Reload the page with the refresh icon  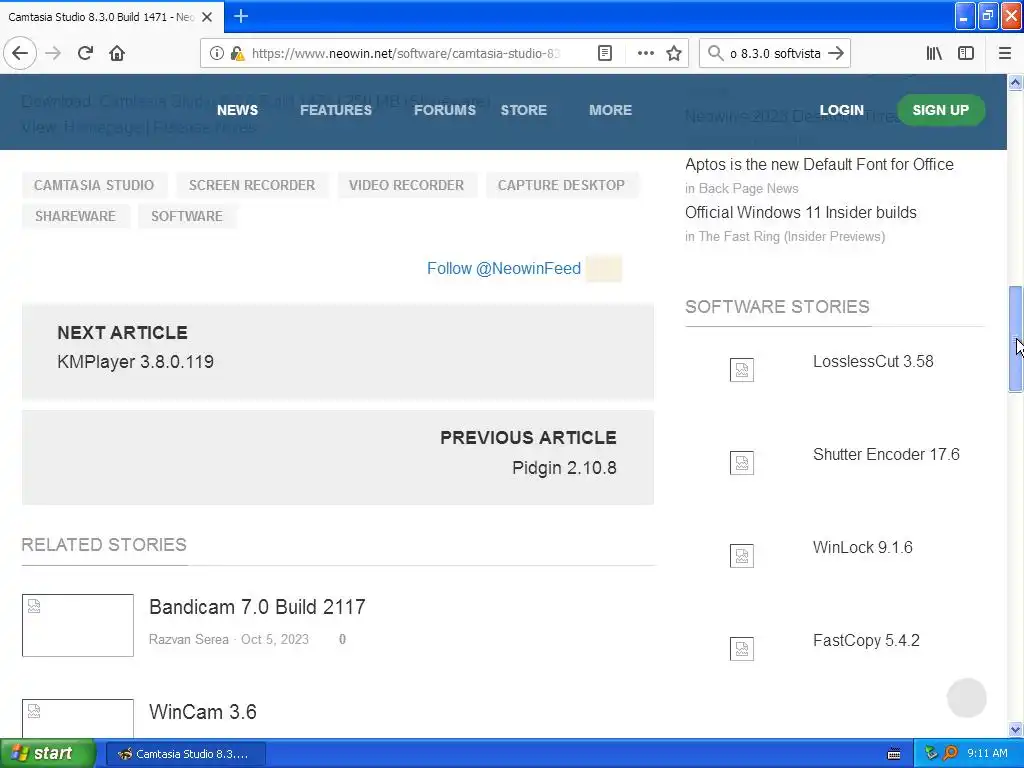(85, 53)
